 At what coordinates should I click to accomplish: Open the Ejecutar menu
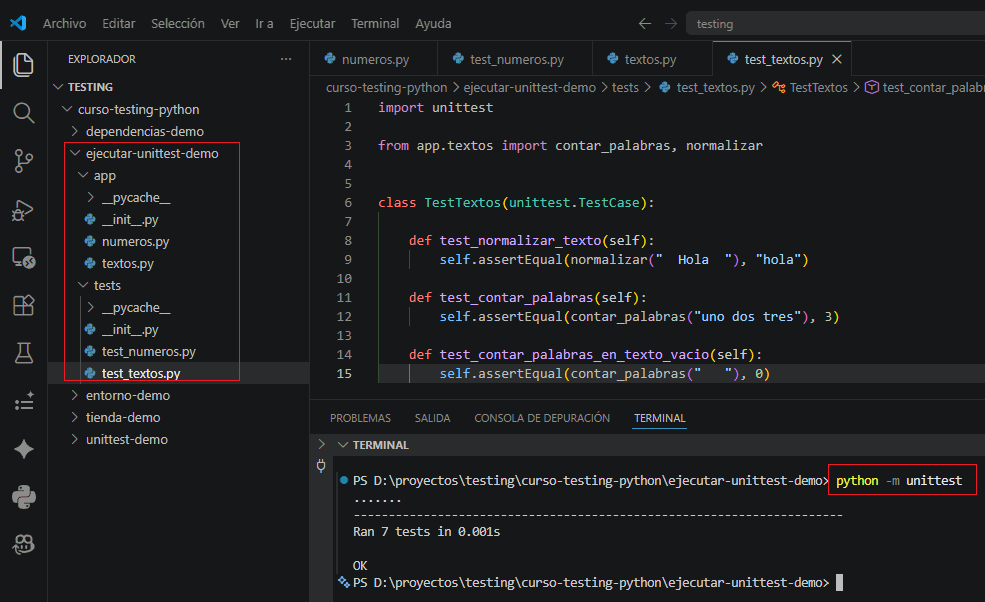(312, 23)
